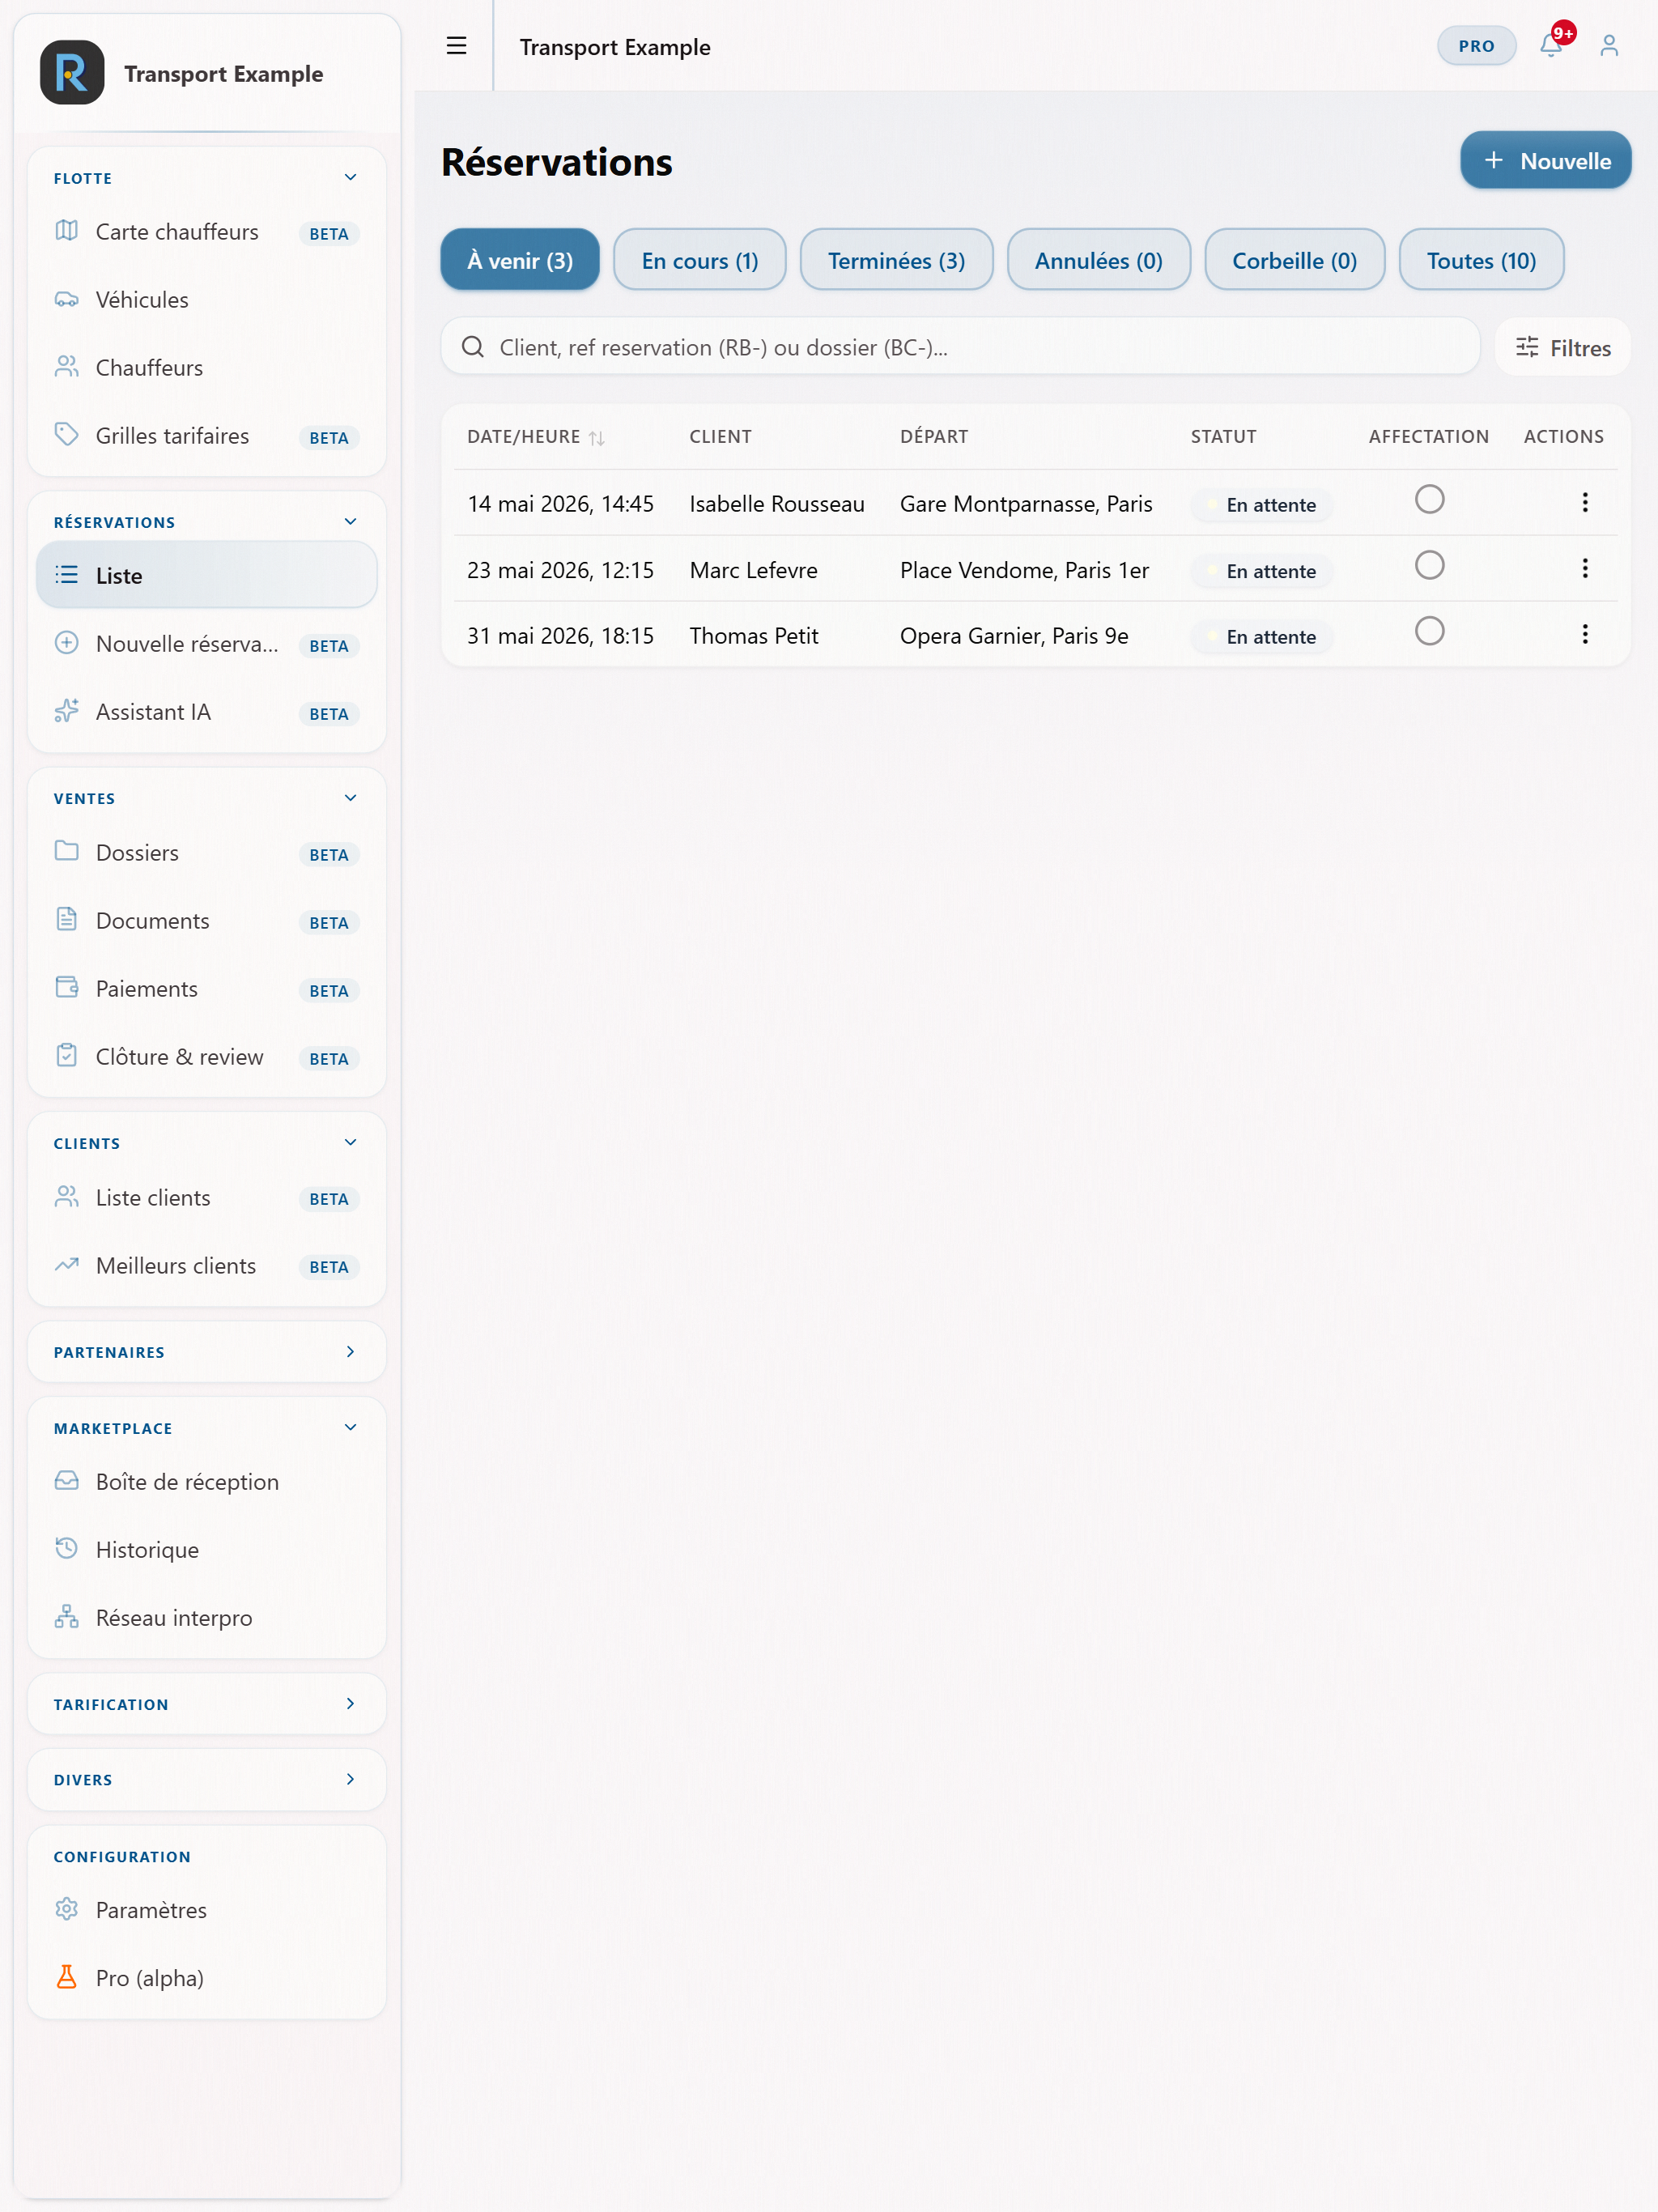Open actions menu for Marc Lefevre

[1584, 568]
